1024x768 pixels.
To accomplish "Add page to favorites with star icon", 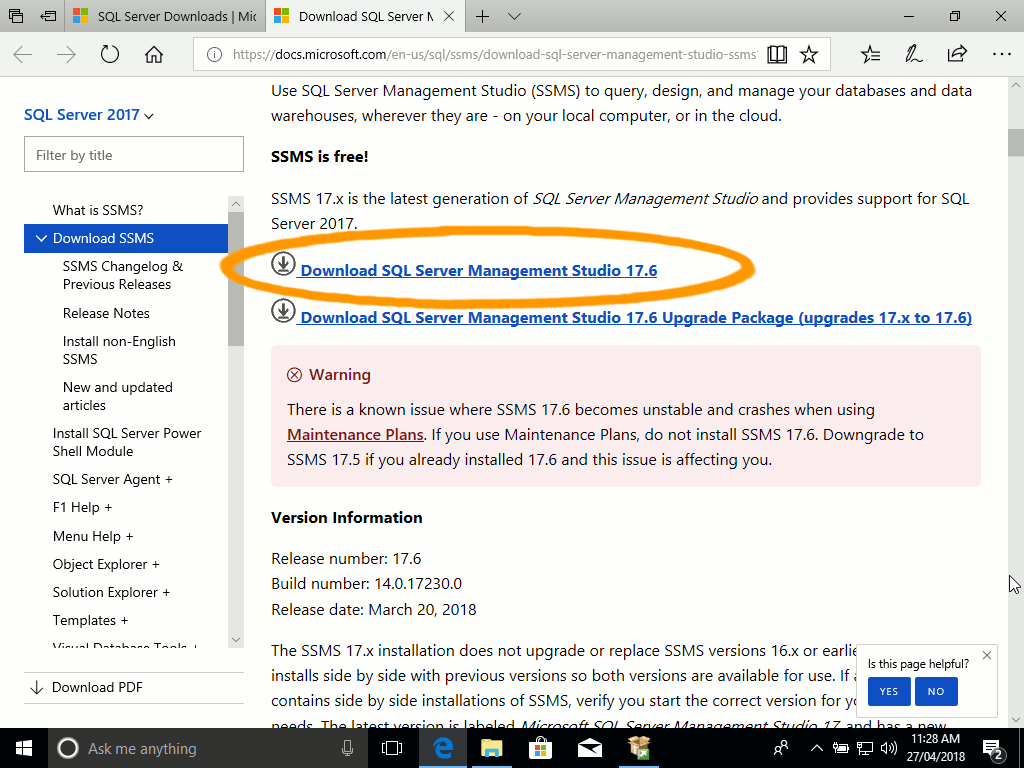I will (809, 54).
